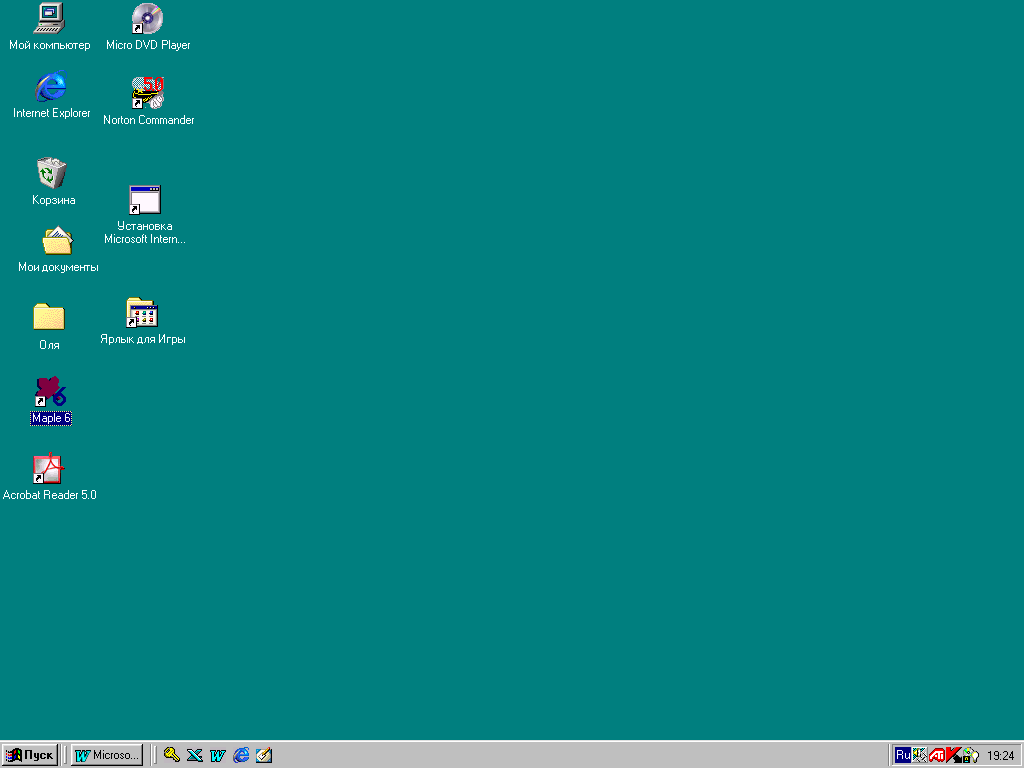Activate the Microso... Word taskbar button
This screenshot has height=768, width=1024.
(x=106, y=755)
